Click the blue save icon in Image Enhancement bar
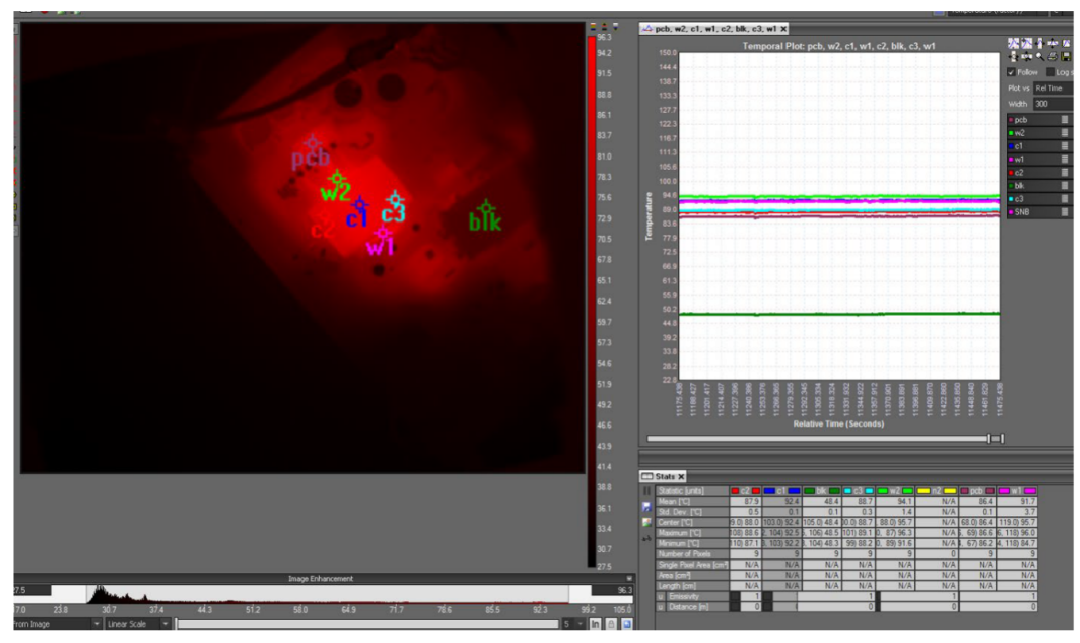The height and width of the screenshot is (643, 1080). 627,624
